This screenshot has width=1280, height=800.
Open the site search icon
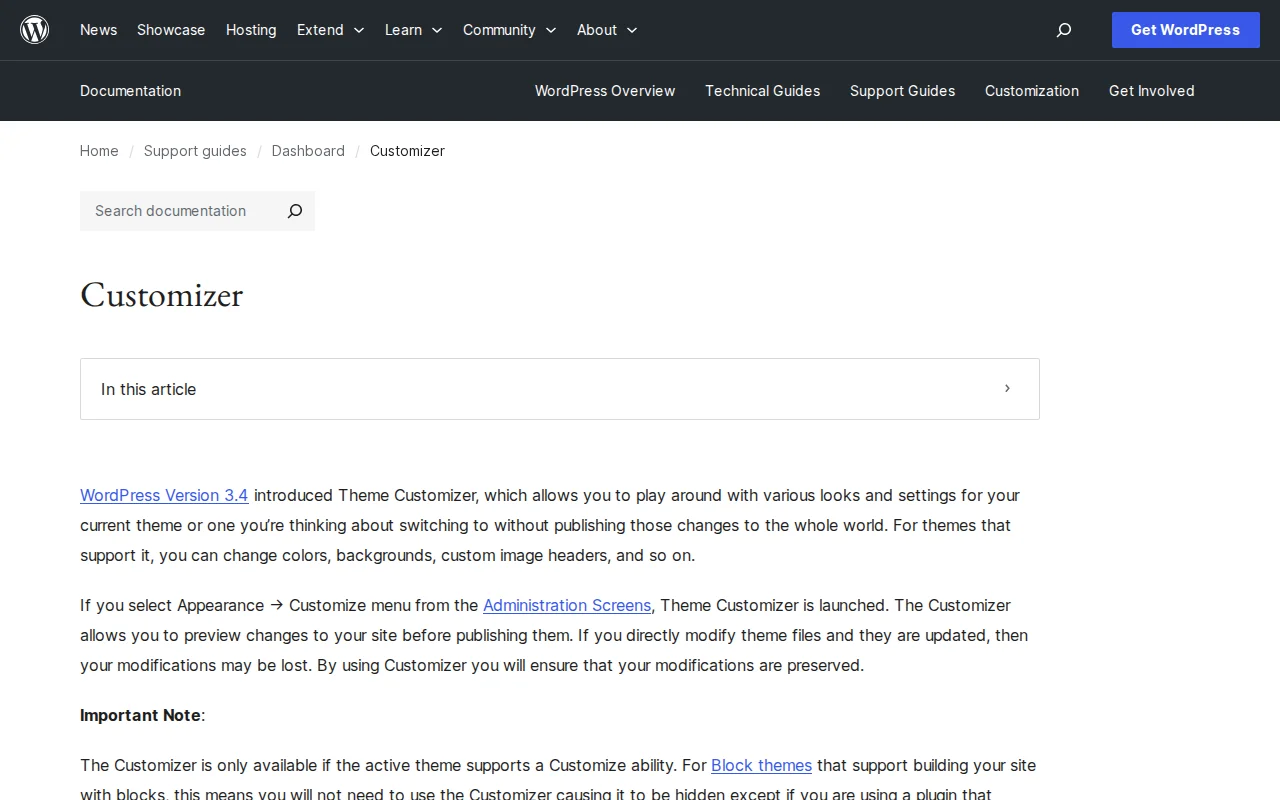tap(1063, 30)
